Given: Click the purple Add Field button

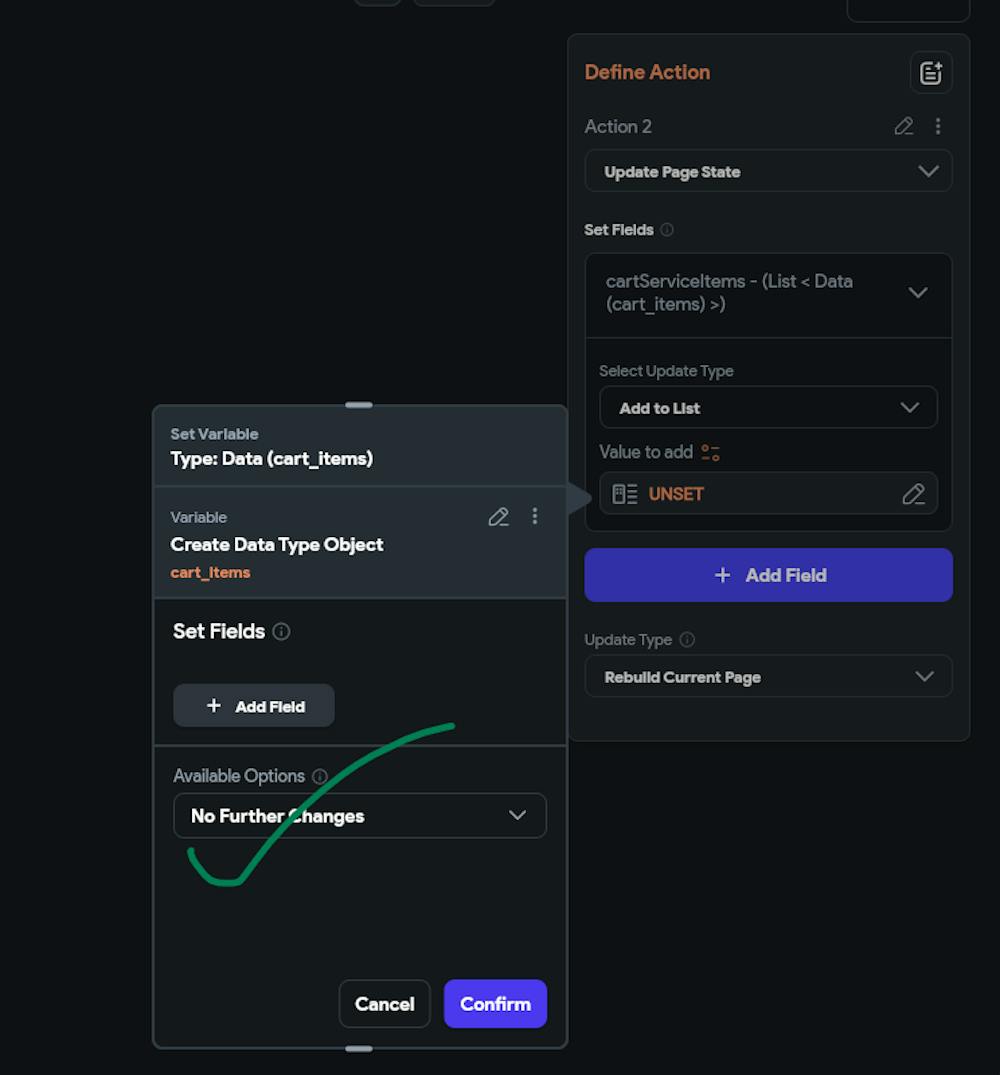Looking at the screenshot, I should pos(768,575).
